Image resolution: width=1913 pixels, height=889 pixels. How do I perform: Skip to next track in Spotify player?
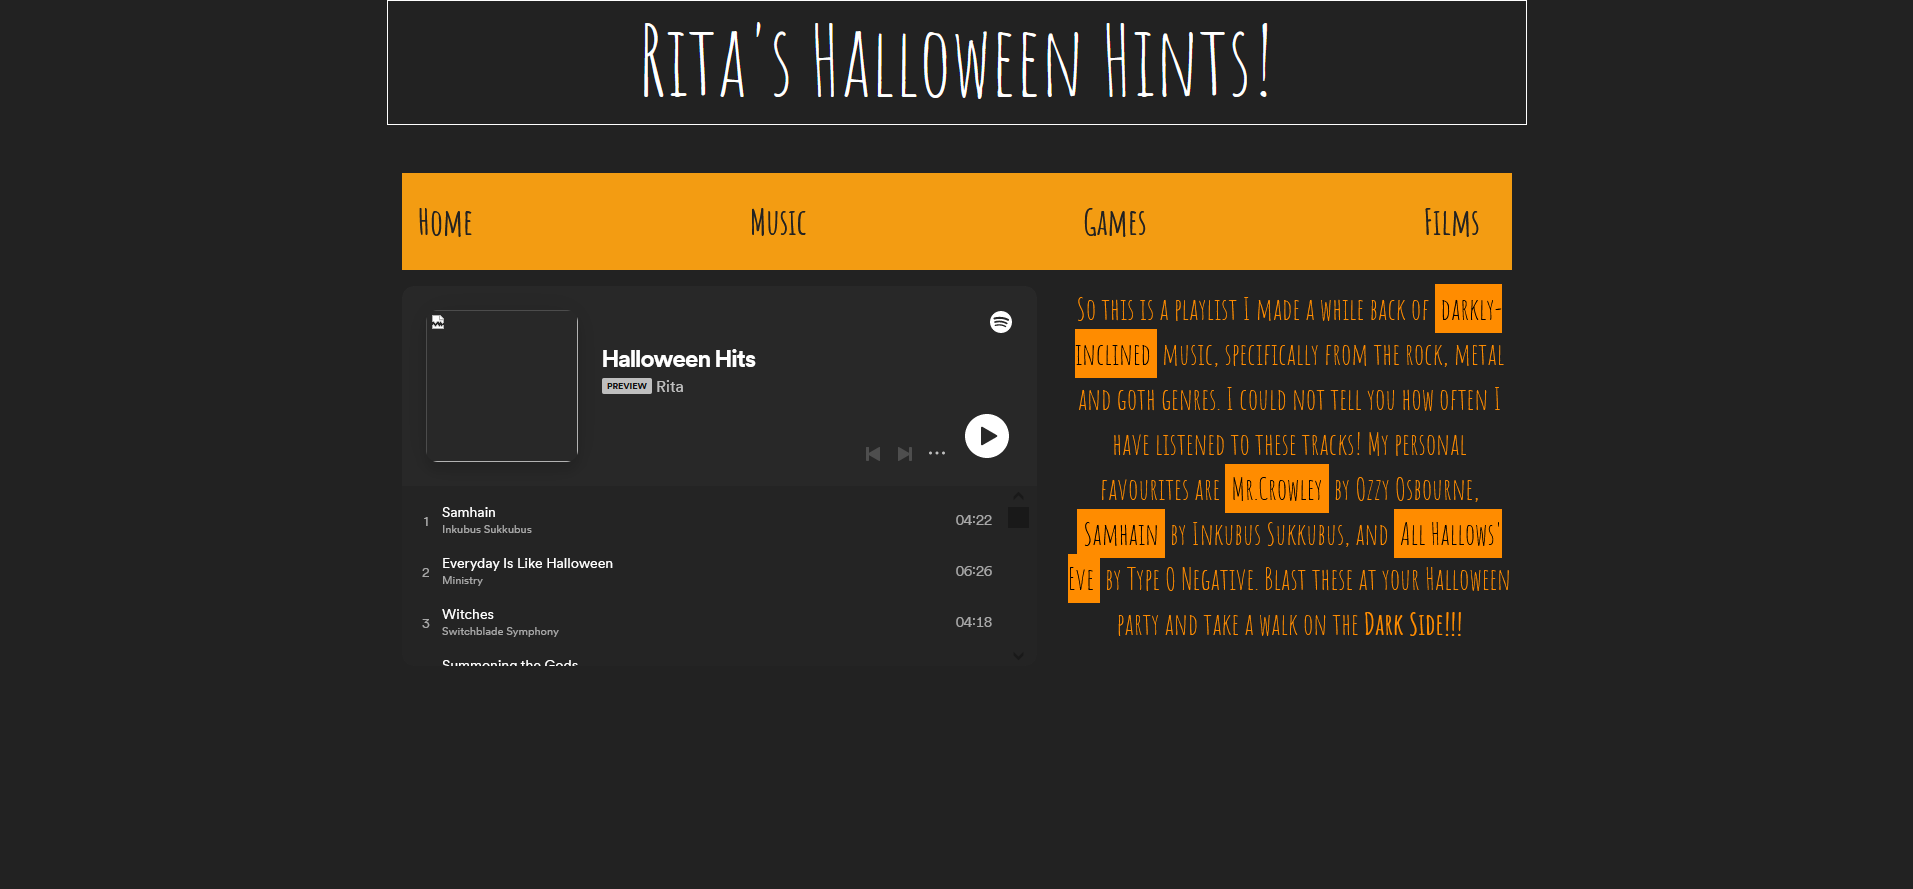pos(904,454)
